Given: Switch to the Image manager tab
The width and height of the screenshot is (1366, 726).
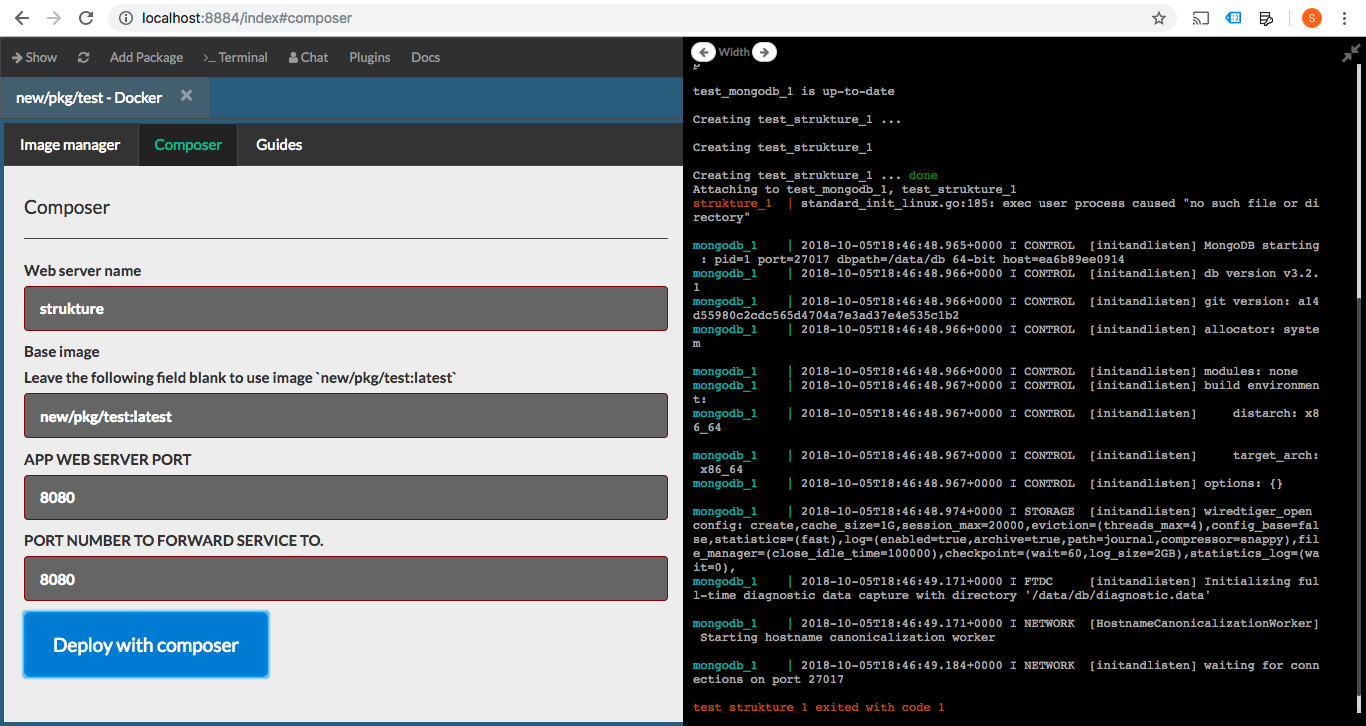Looking at the screenshot, I should [70, 145].
